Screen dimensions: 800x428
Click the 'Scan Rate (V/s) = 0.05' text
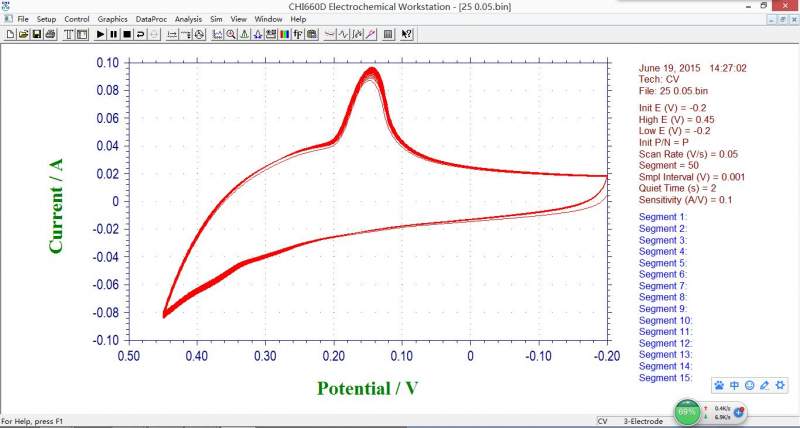[x=688, y=154]
